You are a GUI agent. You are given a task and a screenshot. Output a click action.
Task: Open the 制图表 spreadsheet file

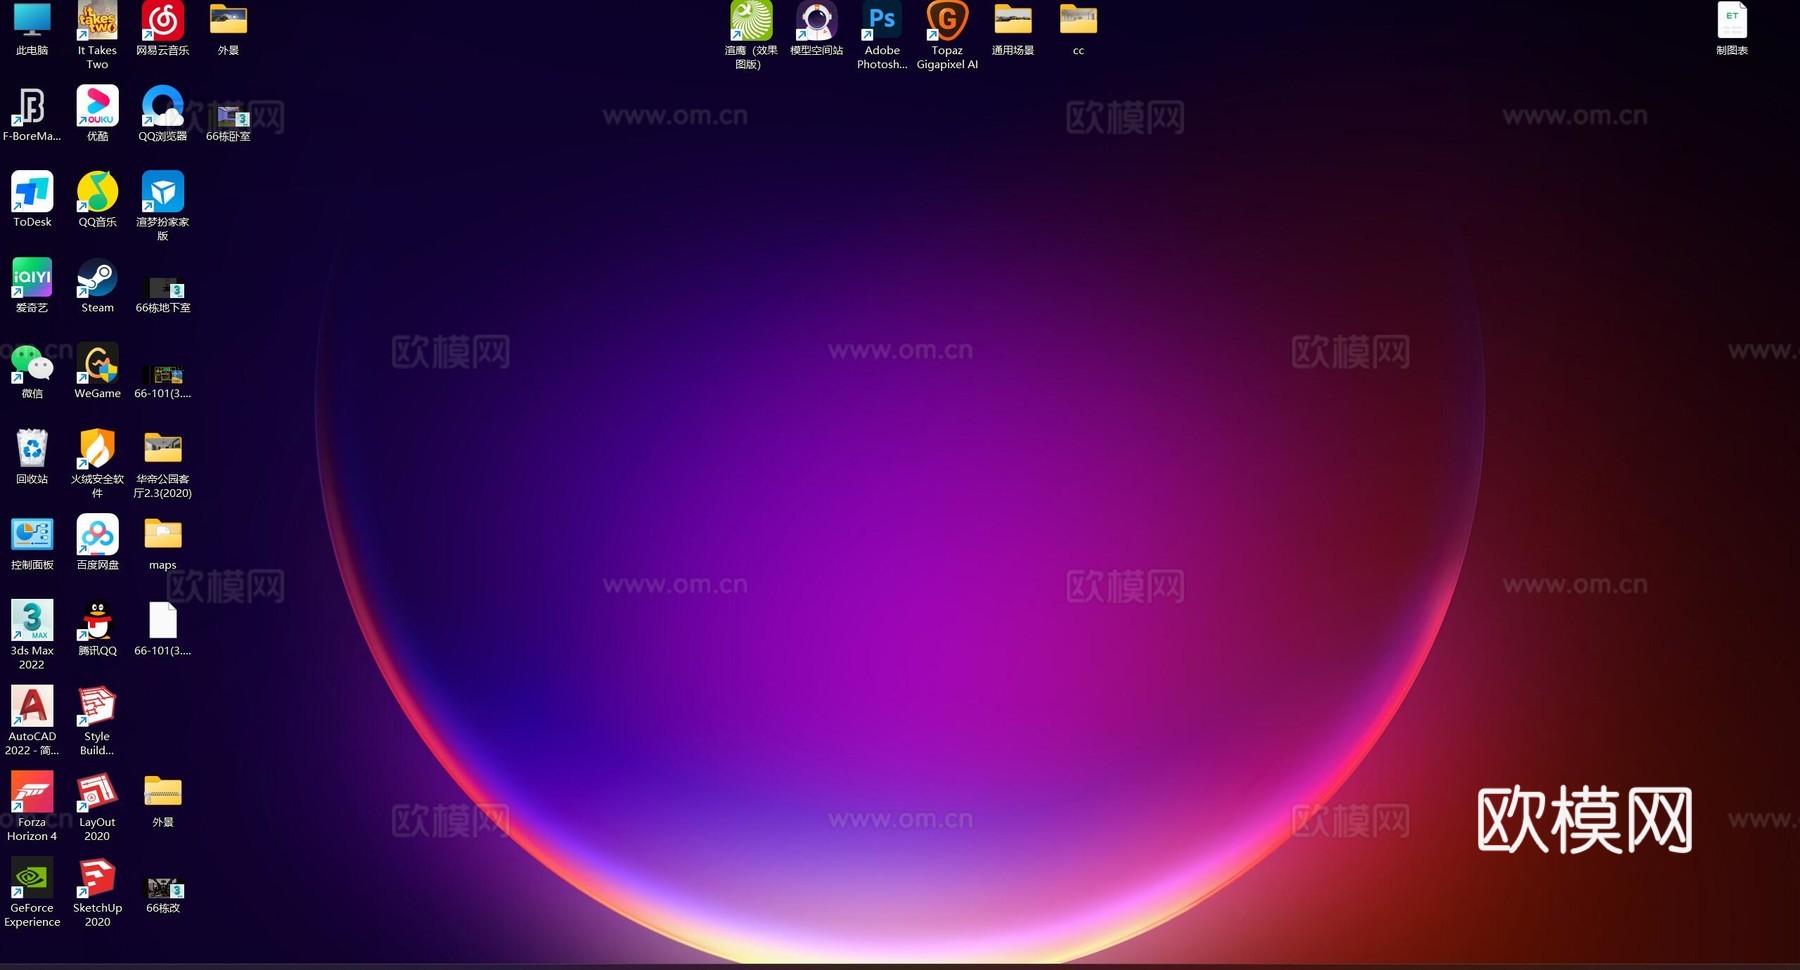[1732, 22]
